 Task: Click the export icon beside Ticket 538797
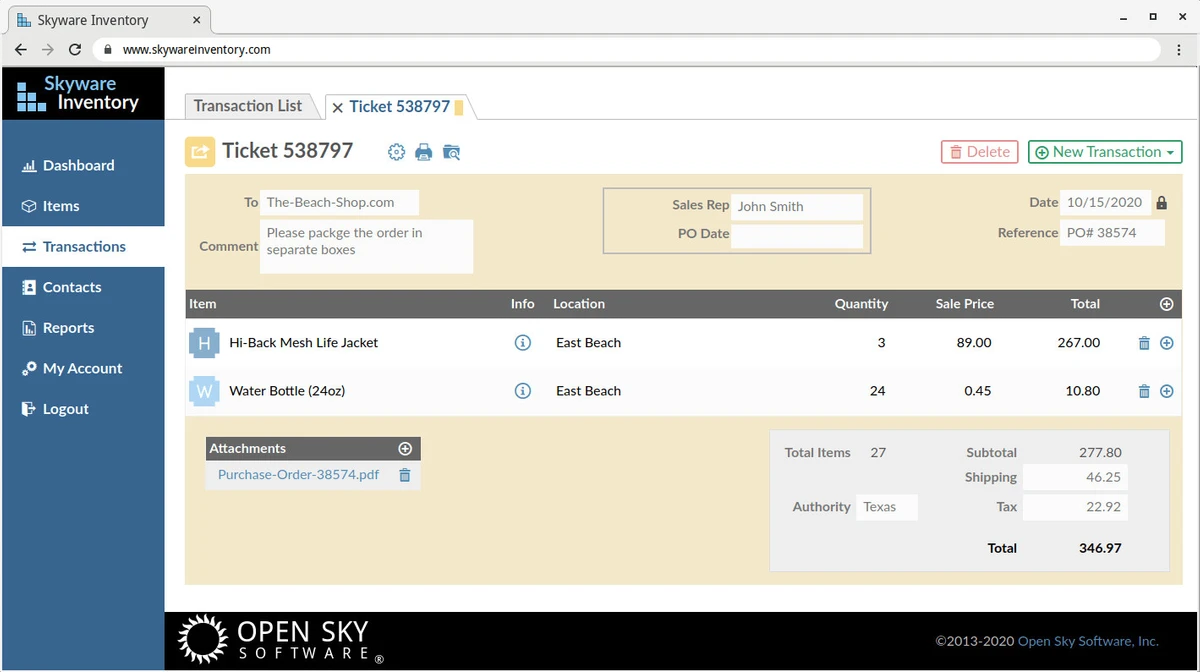200,151
